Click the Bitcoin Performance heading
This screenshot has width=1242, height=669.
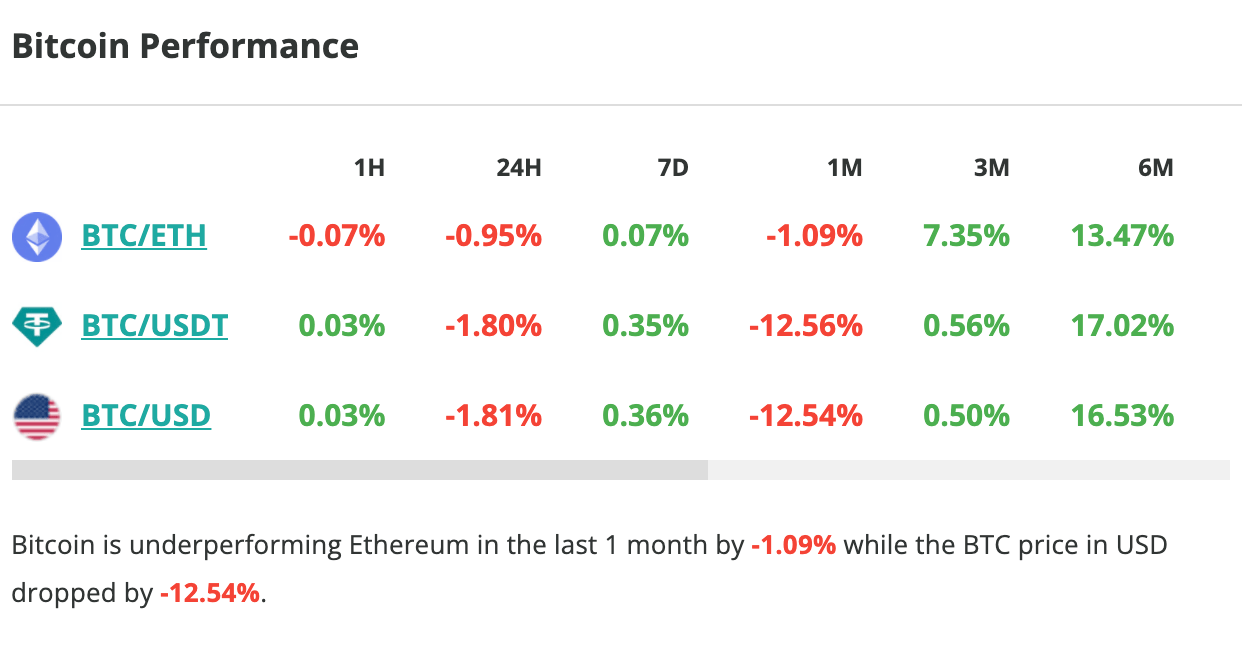184,45
